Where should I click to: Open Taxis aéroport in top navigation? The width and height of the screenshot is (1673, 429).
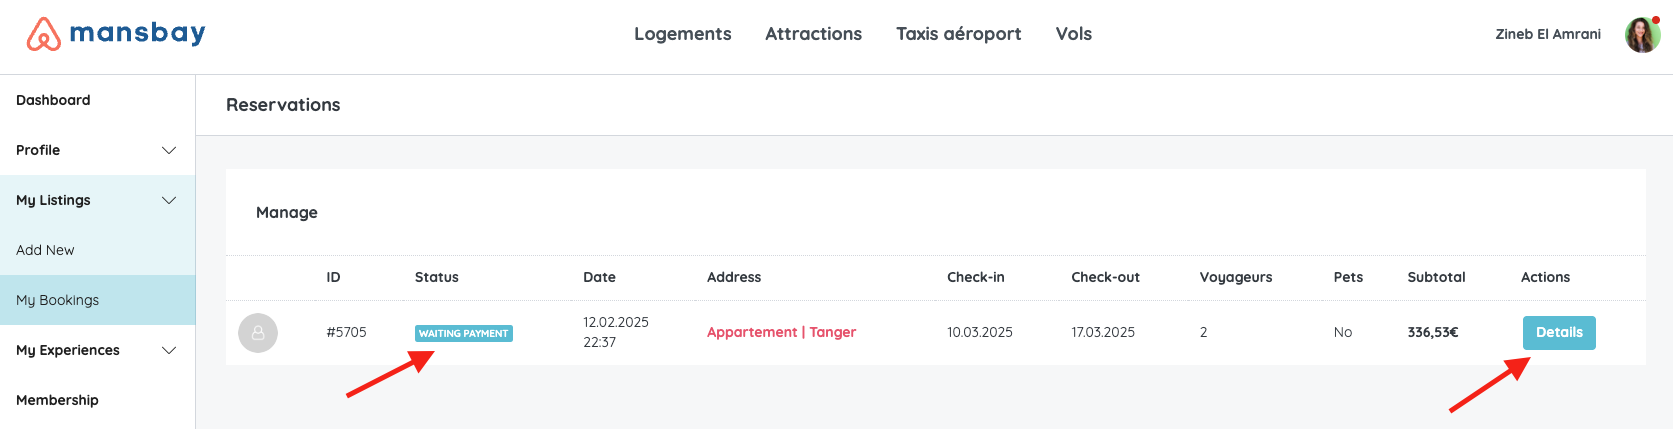(x=958, y=34)
